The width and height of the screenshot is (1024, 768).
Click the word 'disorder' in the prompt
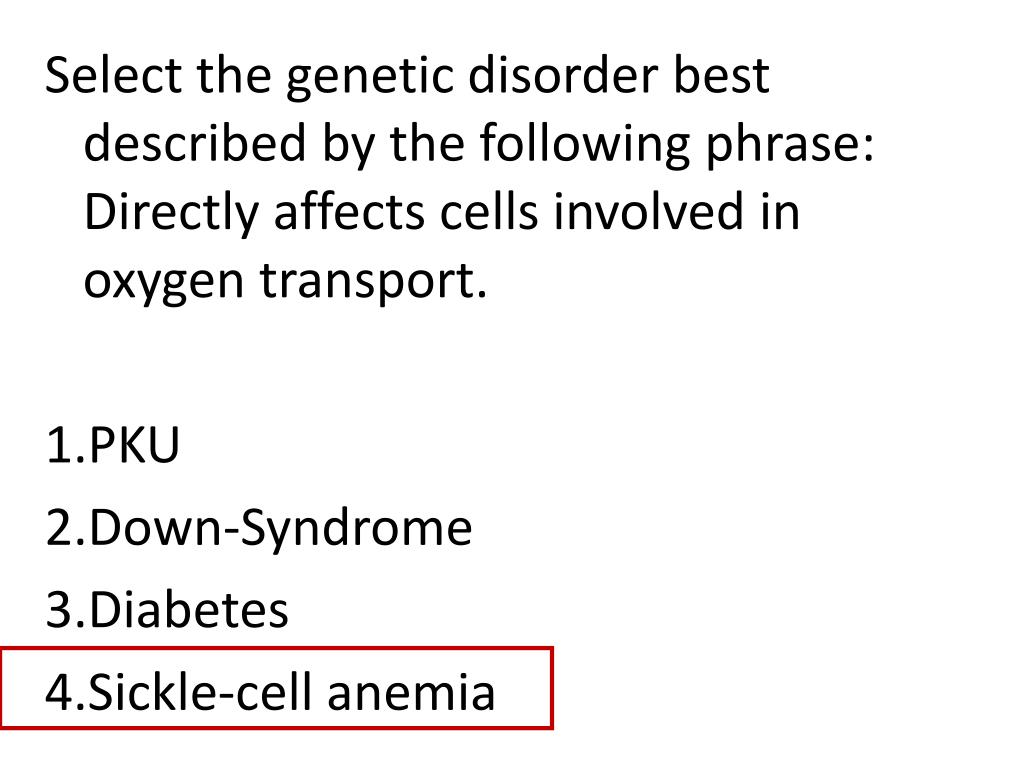click(563, 74)
